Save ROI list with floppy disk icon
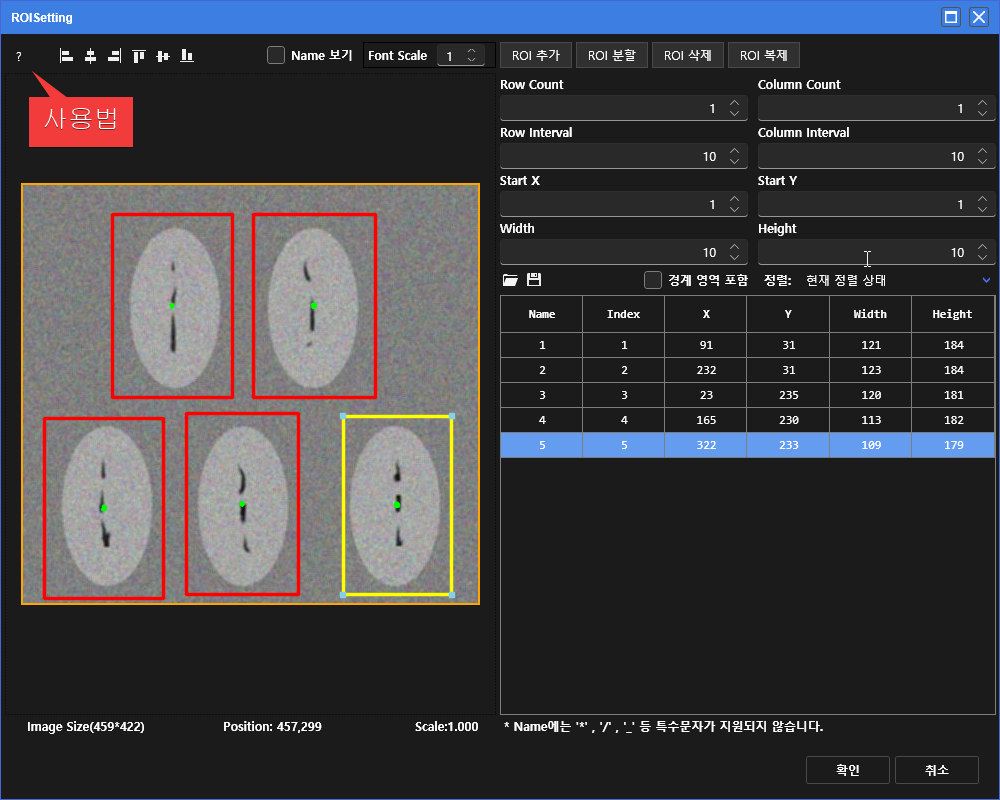This screenshot has height=800, width=1000. 534,280
